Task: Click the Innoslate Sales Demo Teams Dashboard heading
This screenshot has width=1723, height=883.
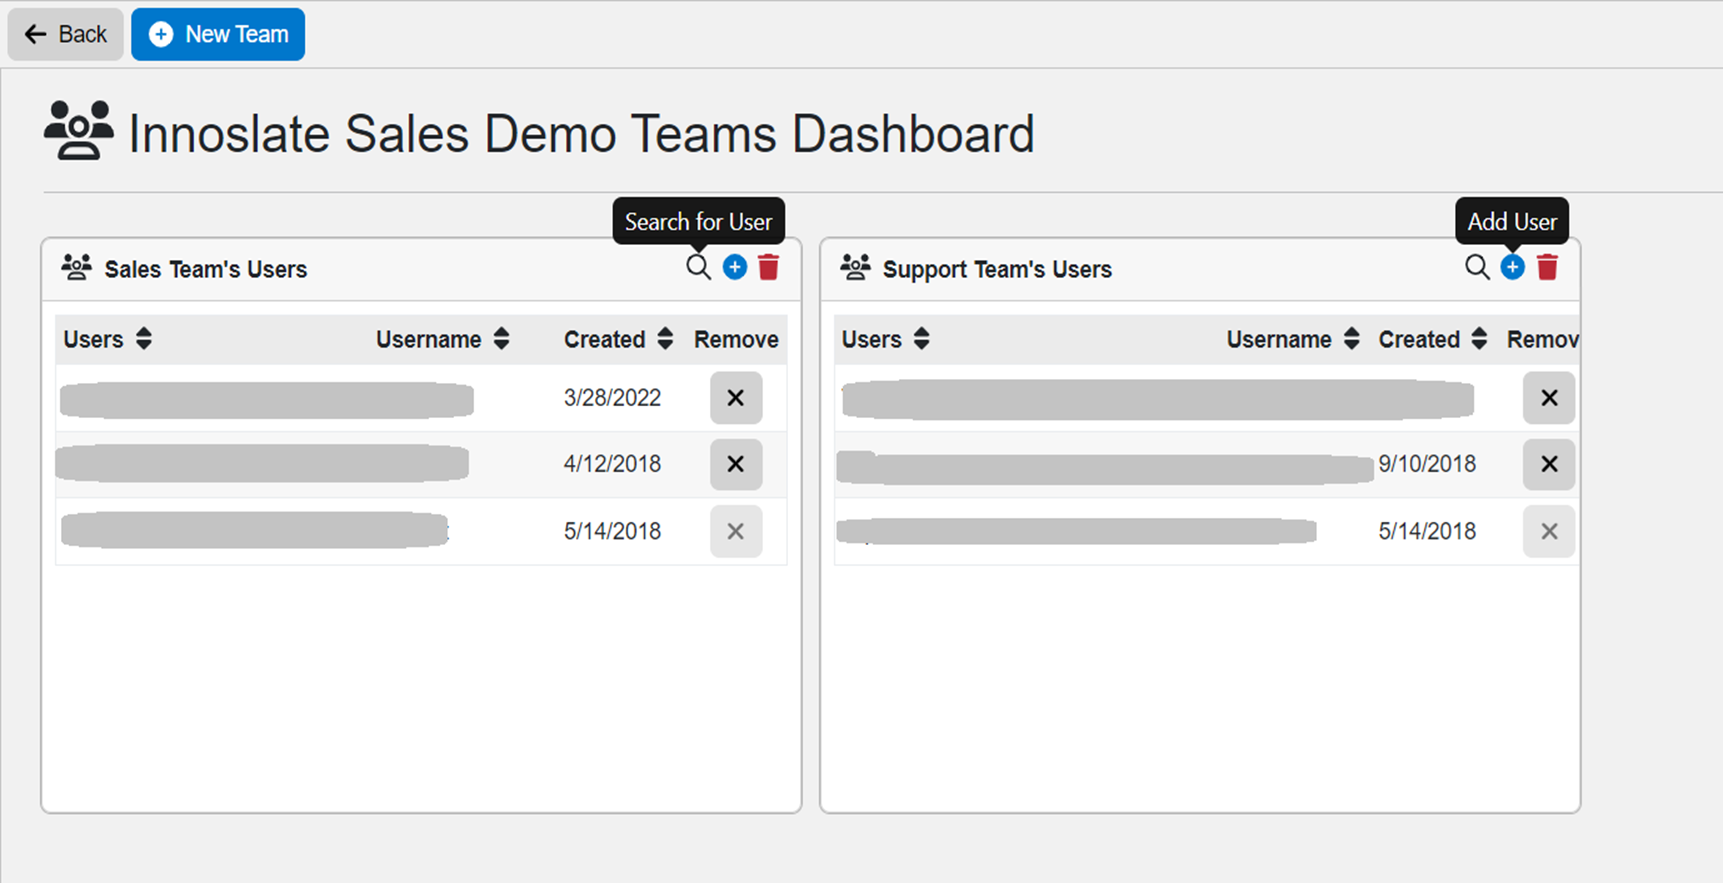Action: coord(582,134)
